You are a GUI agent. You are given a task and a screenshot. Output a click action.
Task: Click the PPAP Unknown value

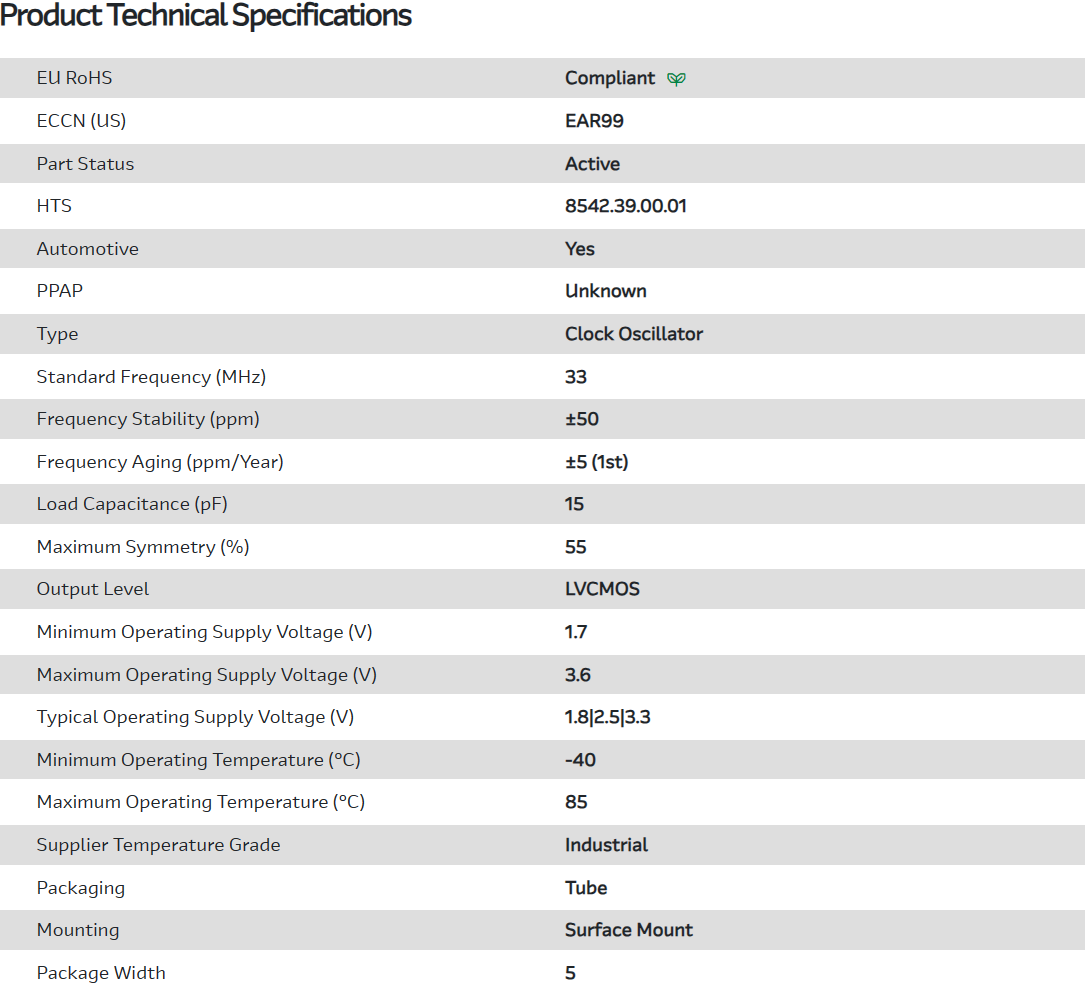pos(605,291)
